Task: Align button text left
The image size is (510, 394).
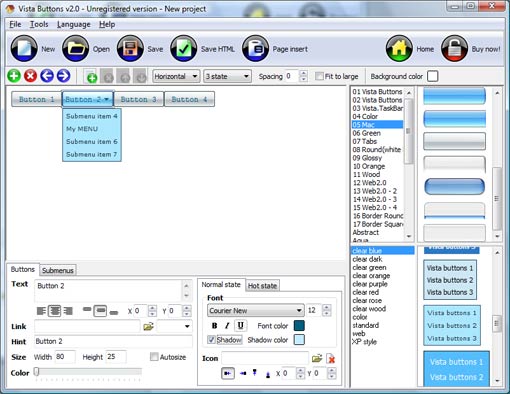Action: point(41,311)
